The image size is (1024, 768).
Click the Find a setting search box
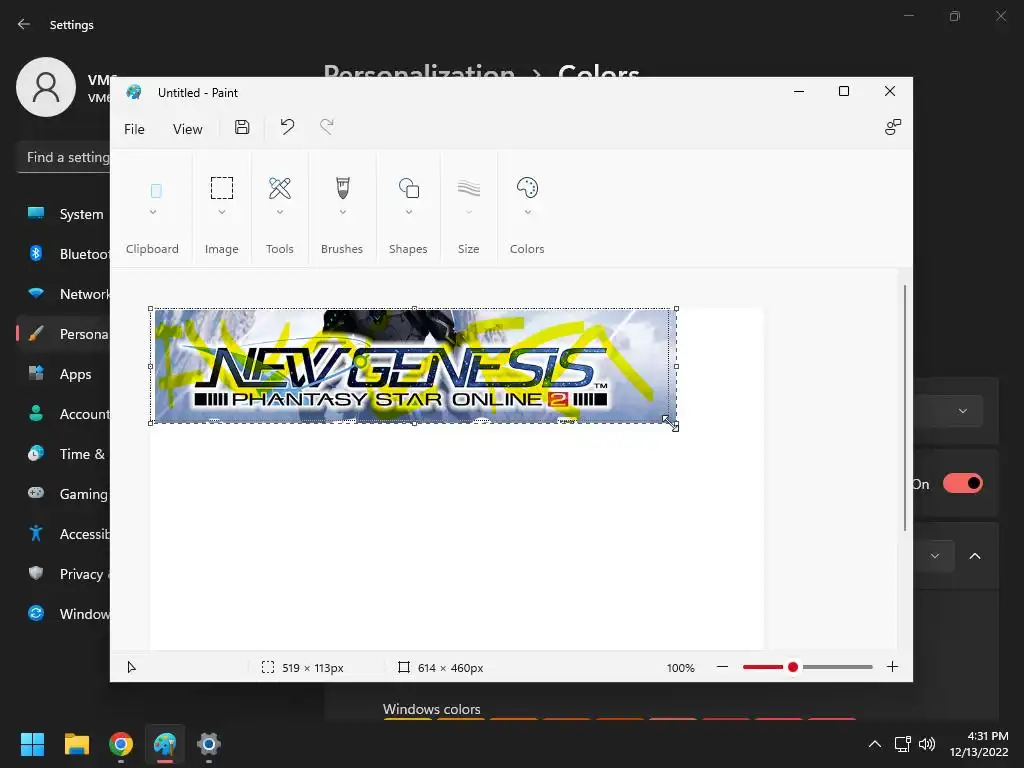click(x=64, y=157)
